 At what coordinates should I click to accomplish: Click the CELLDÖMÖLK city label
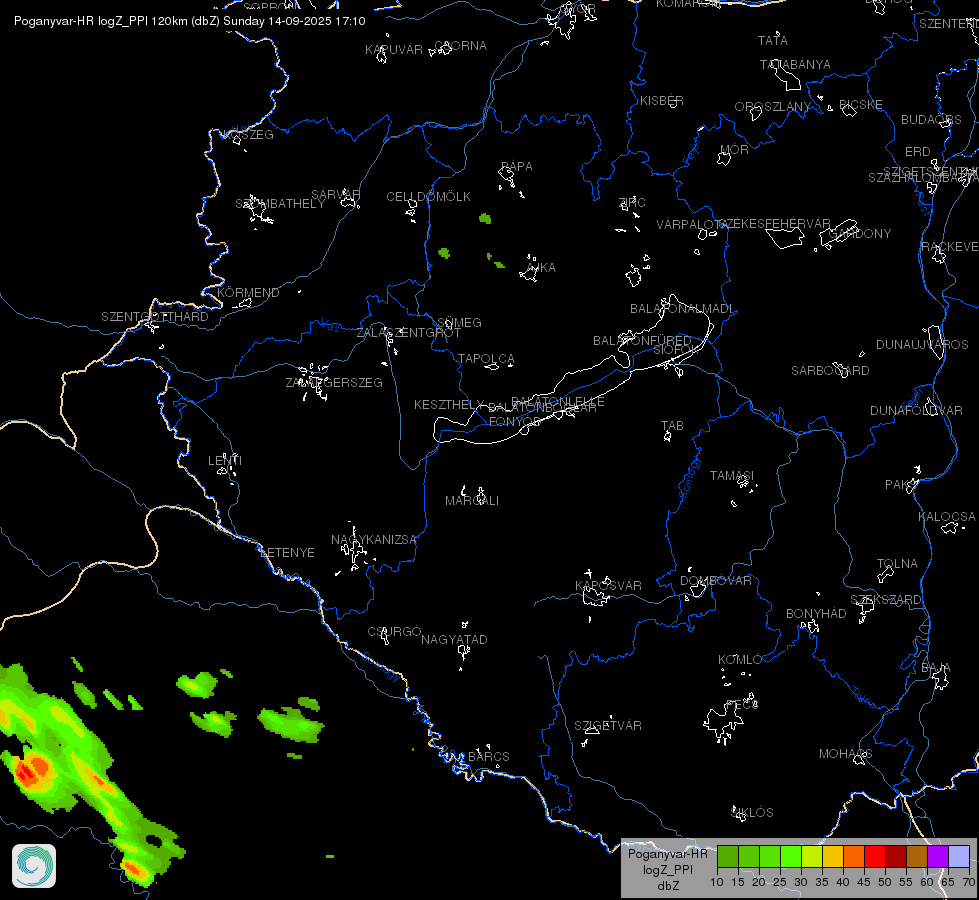coord(428,196)
